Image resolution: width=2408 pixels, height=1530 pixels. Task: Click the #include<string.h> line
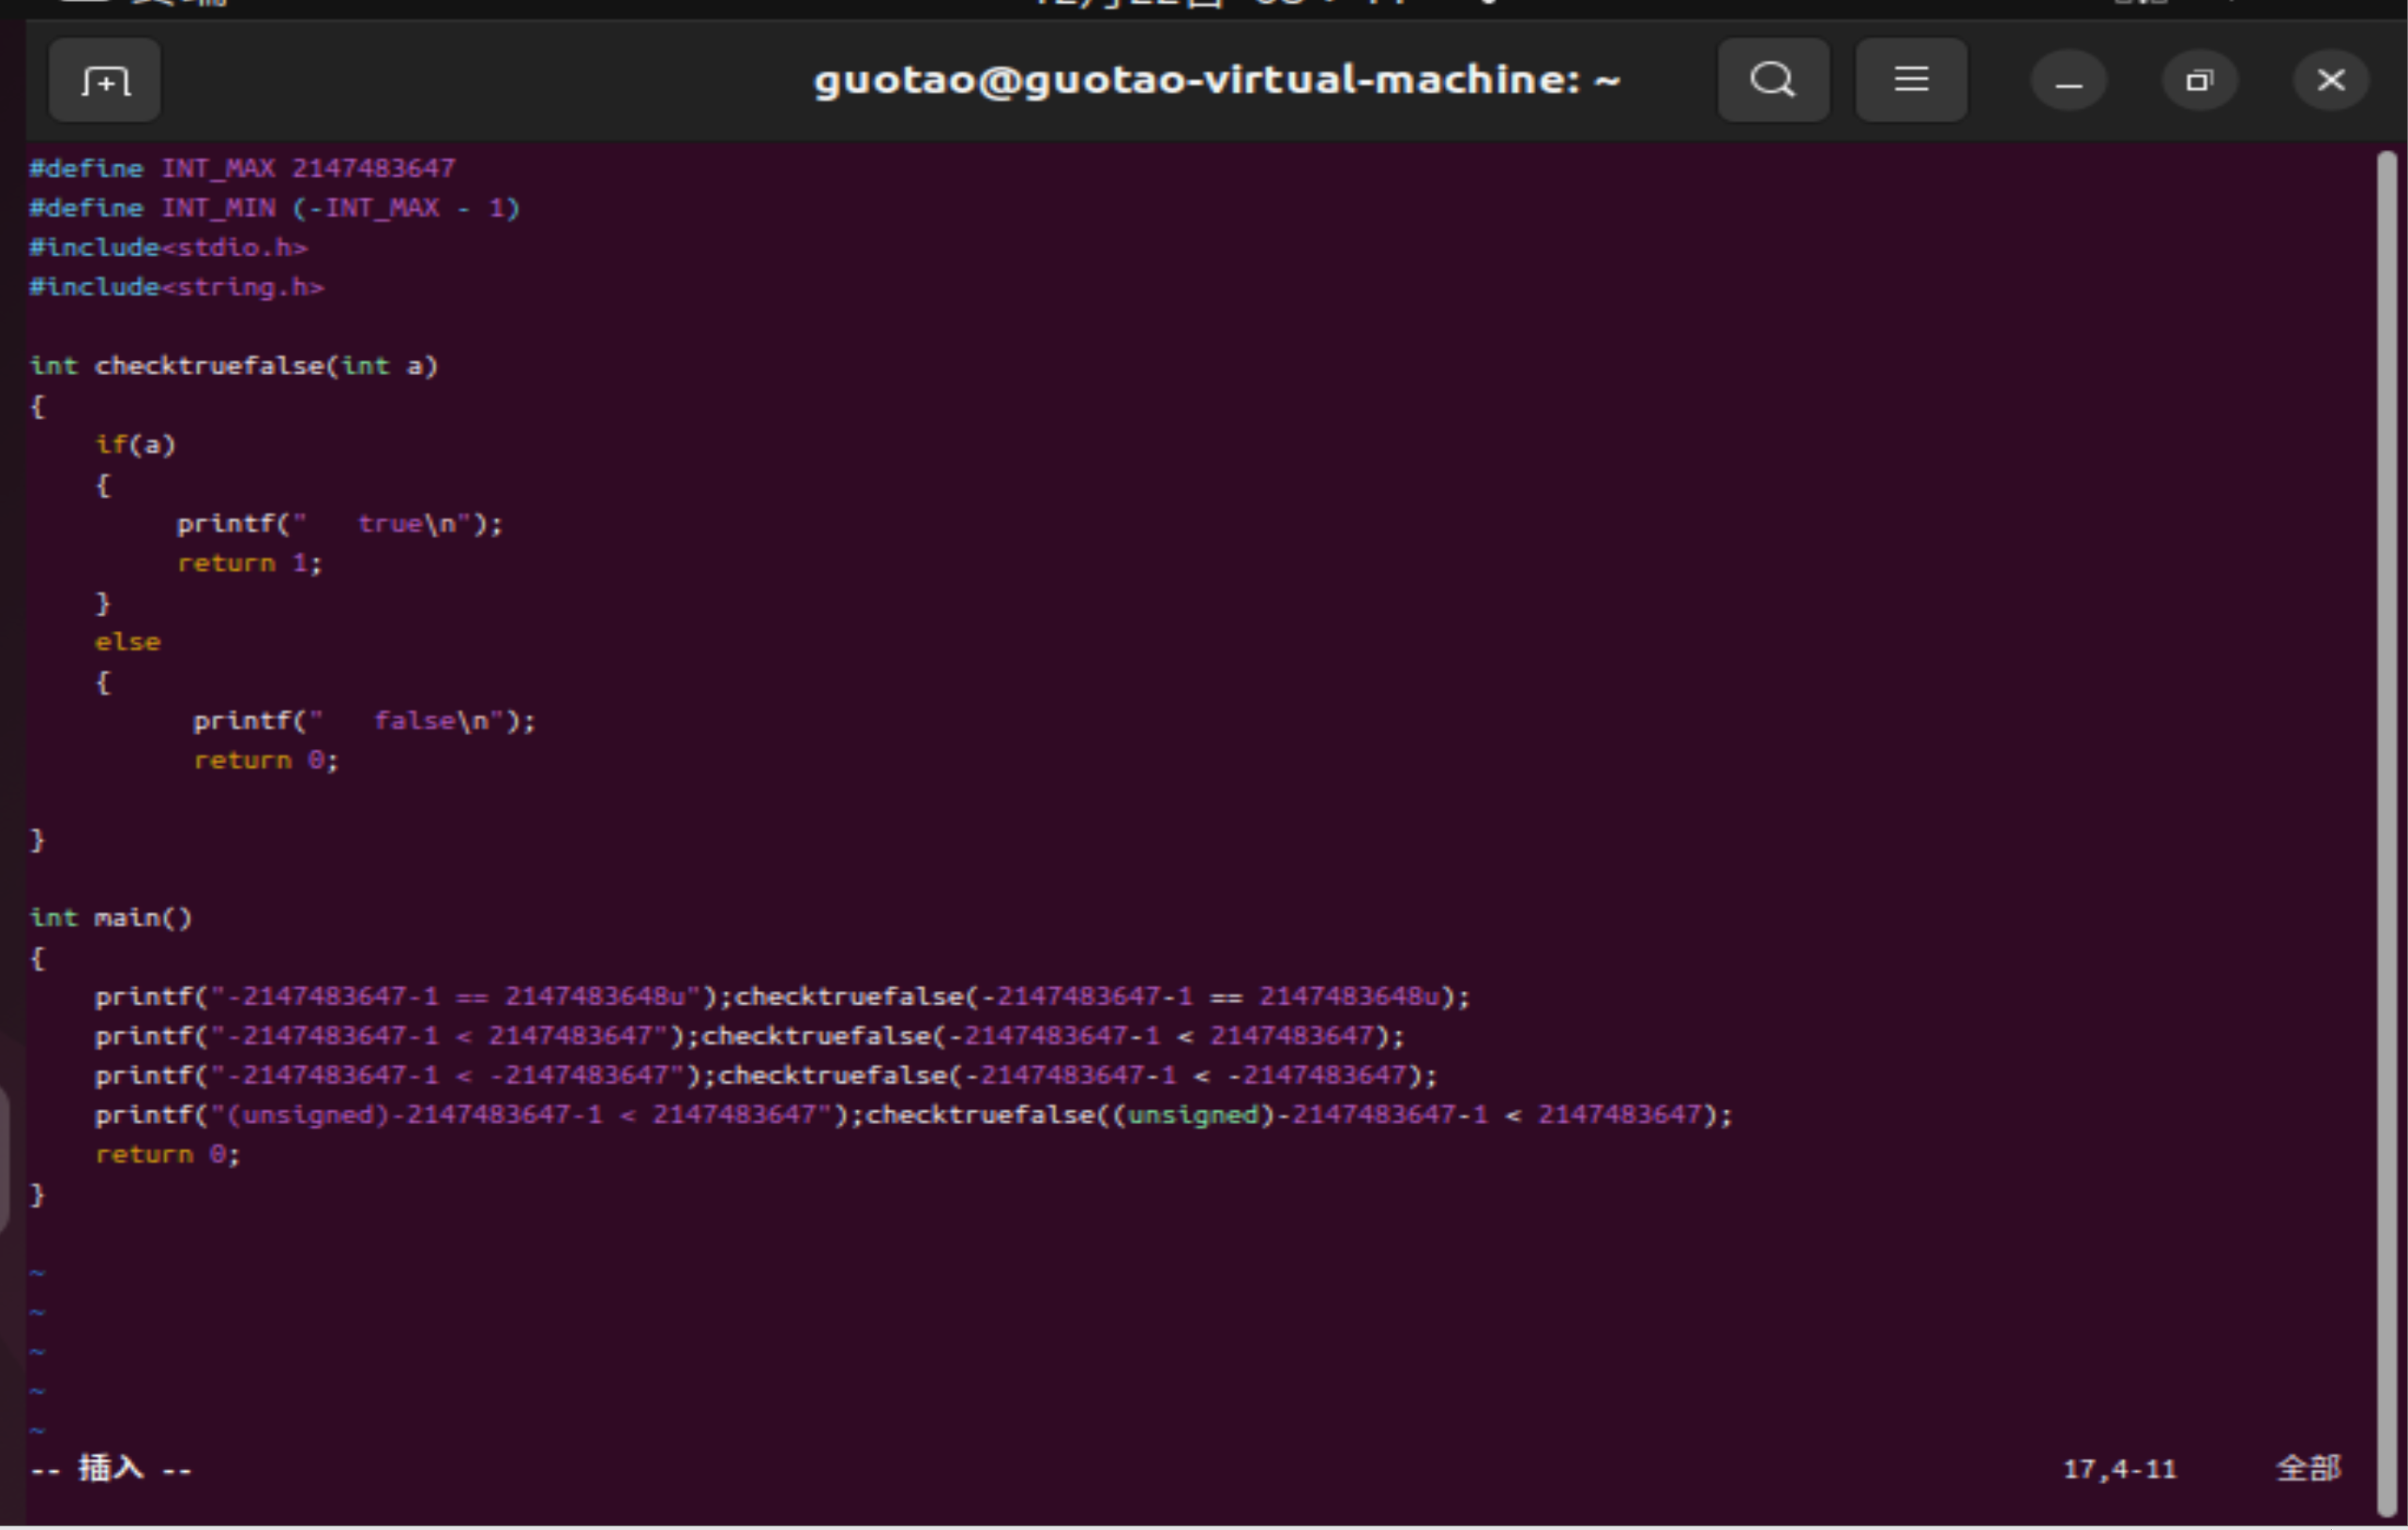(x=176, y=288)
